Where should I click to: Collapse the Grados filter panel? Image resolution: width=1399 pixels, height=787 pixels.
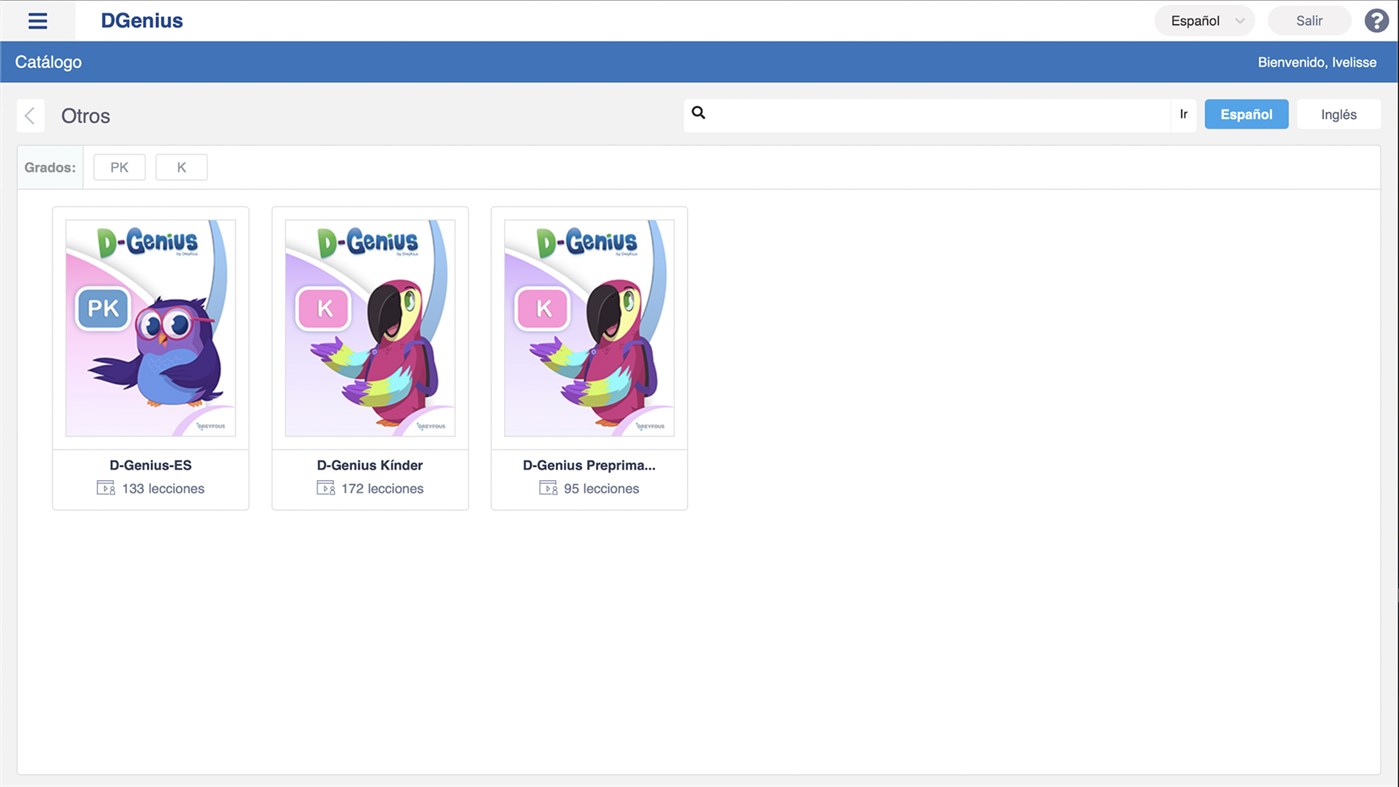49,166
